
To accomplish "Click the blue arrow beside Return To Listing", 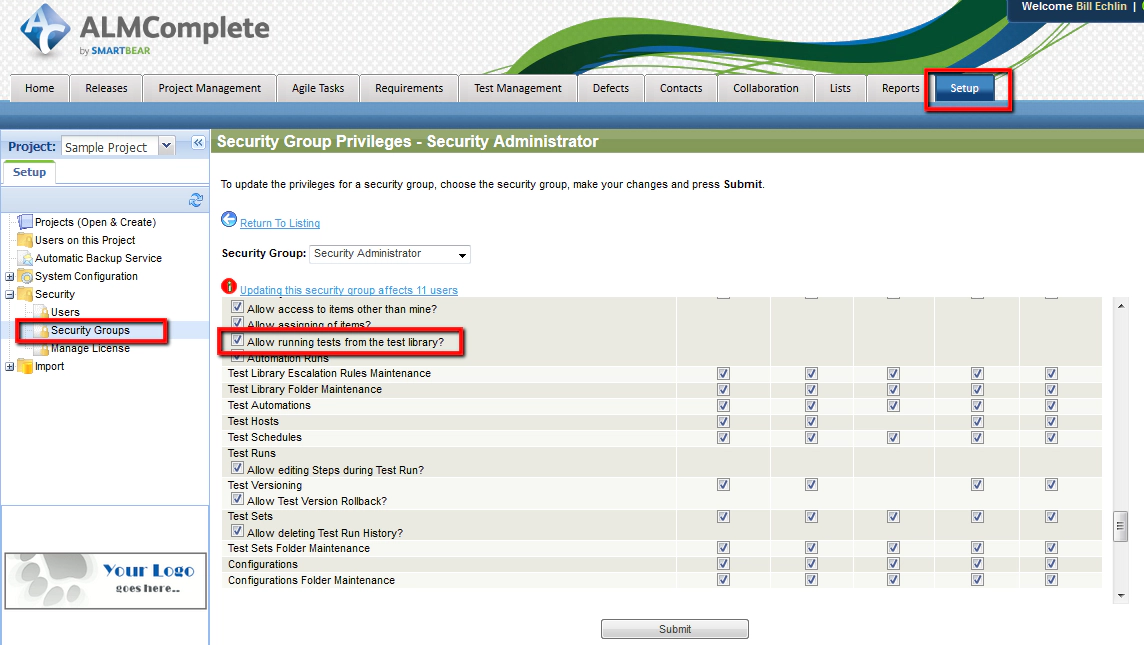I will (x=227, y=220).
